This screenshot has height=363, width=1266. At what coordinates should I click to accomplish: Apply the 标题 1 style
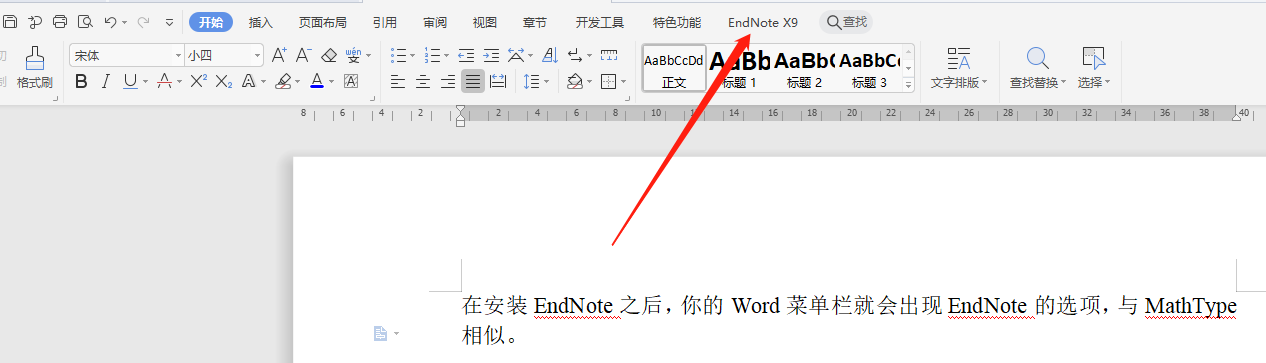coord(740,68)
